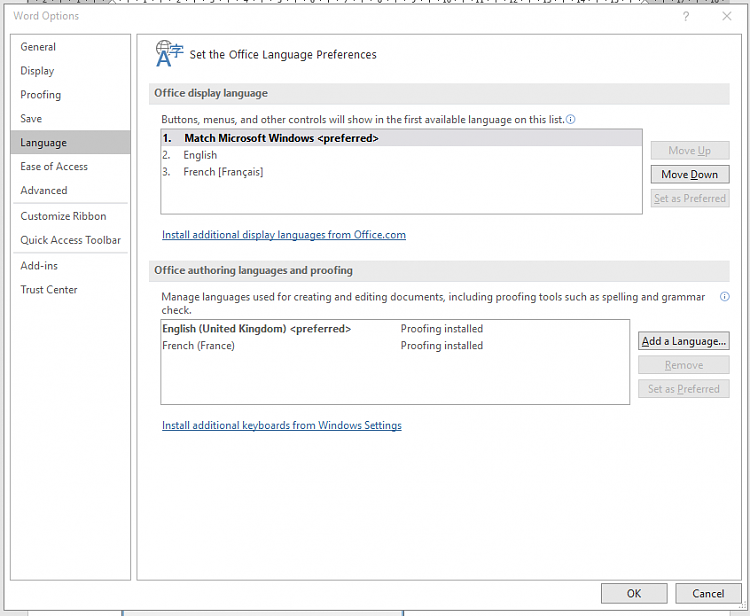Image resolution: width=750 pixels, height=616 pixels.
Task: Click the Office Language Preferences header icon
Action: (x=169, y=54)
